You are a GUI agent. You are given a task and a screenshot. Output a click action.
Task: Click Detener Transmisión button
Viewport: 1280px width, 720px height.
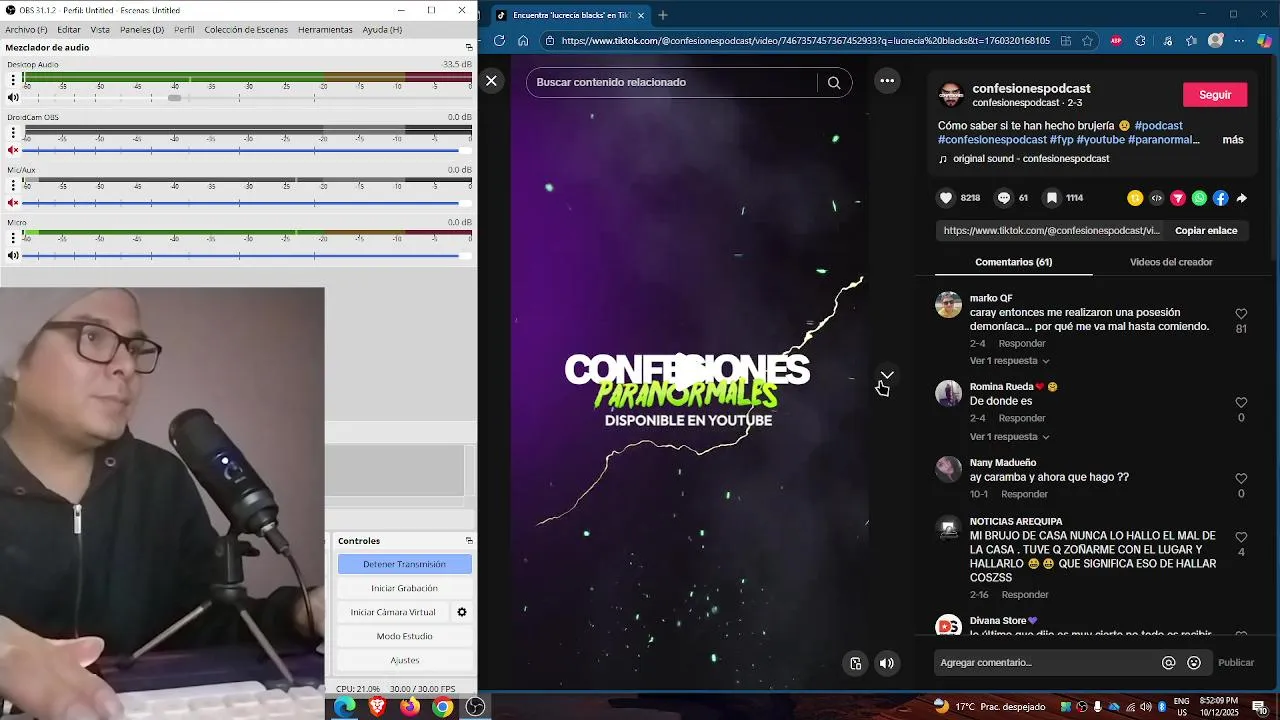pyautogui.click(x=404, y=564)
